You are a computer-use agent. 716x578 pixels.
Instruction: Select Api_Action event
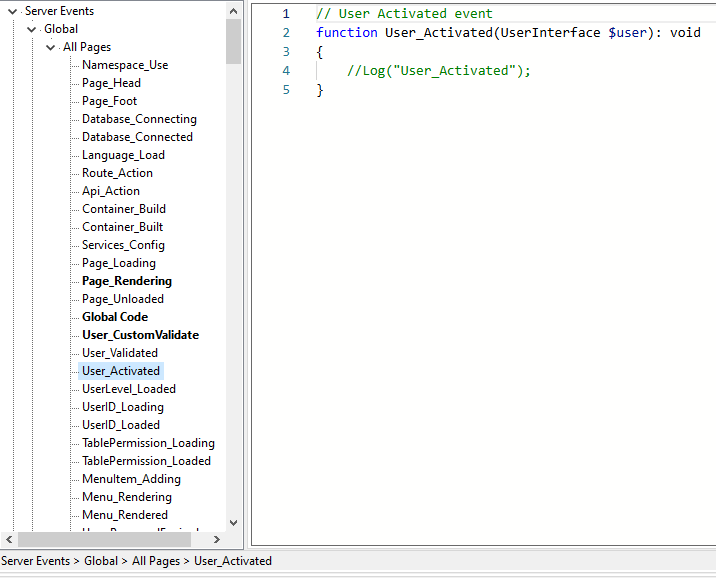(x=111, y=191)
